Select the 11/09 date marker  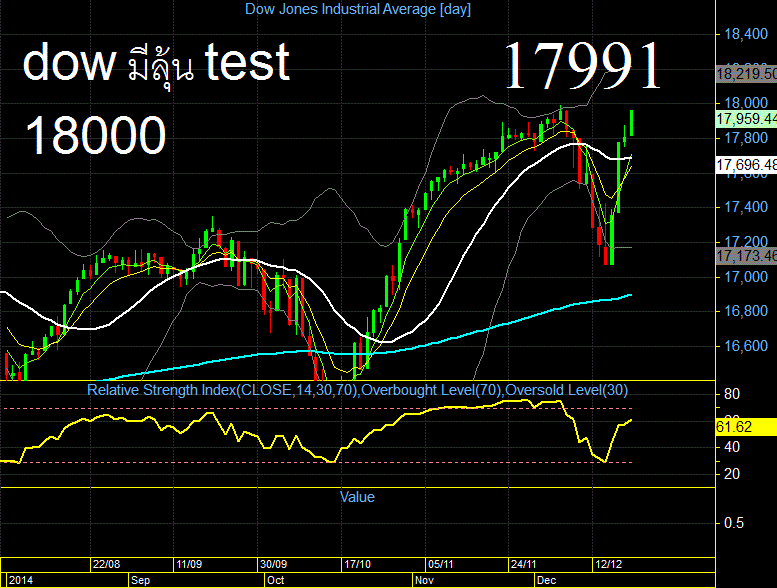(x=189, y=564)
